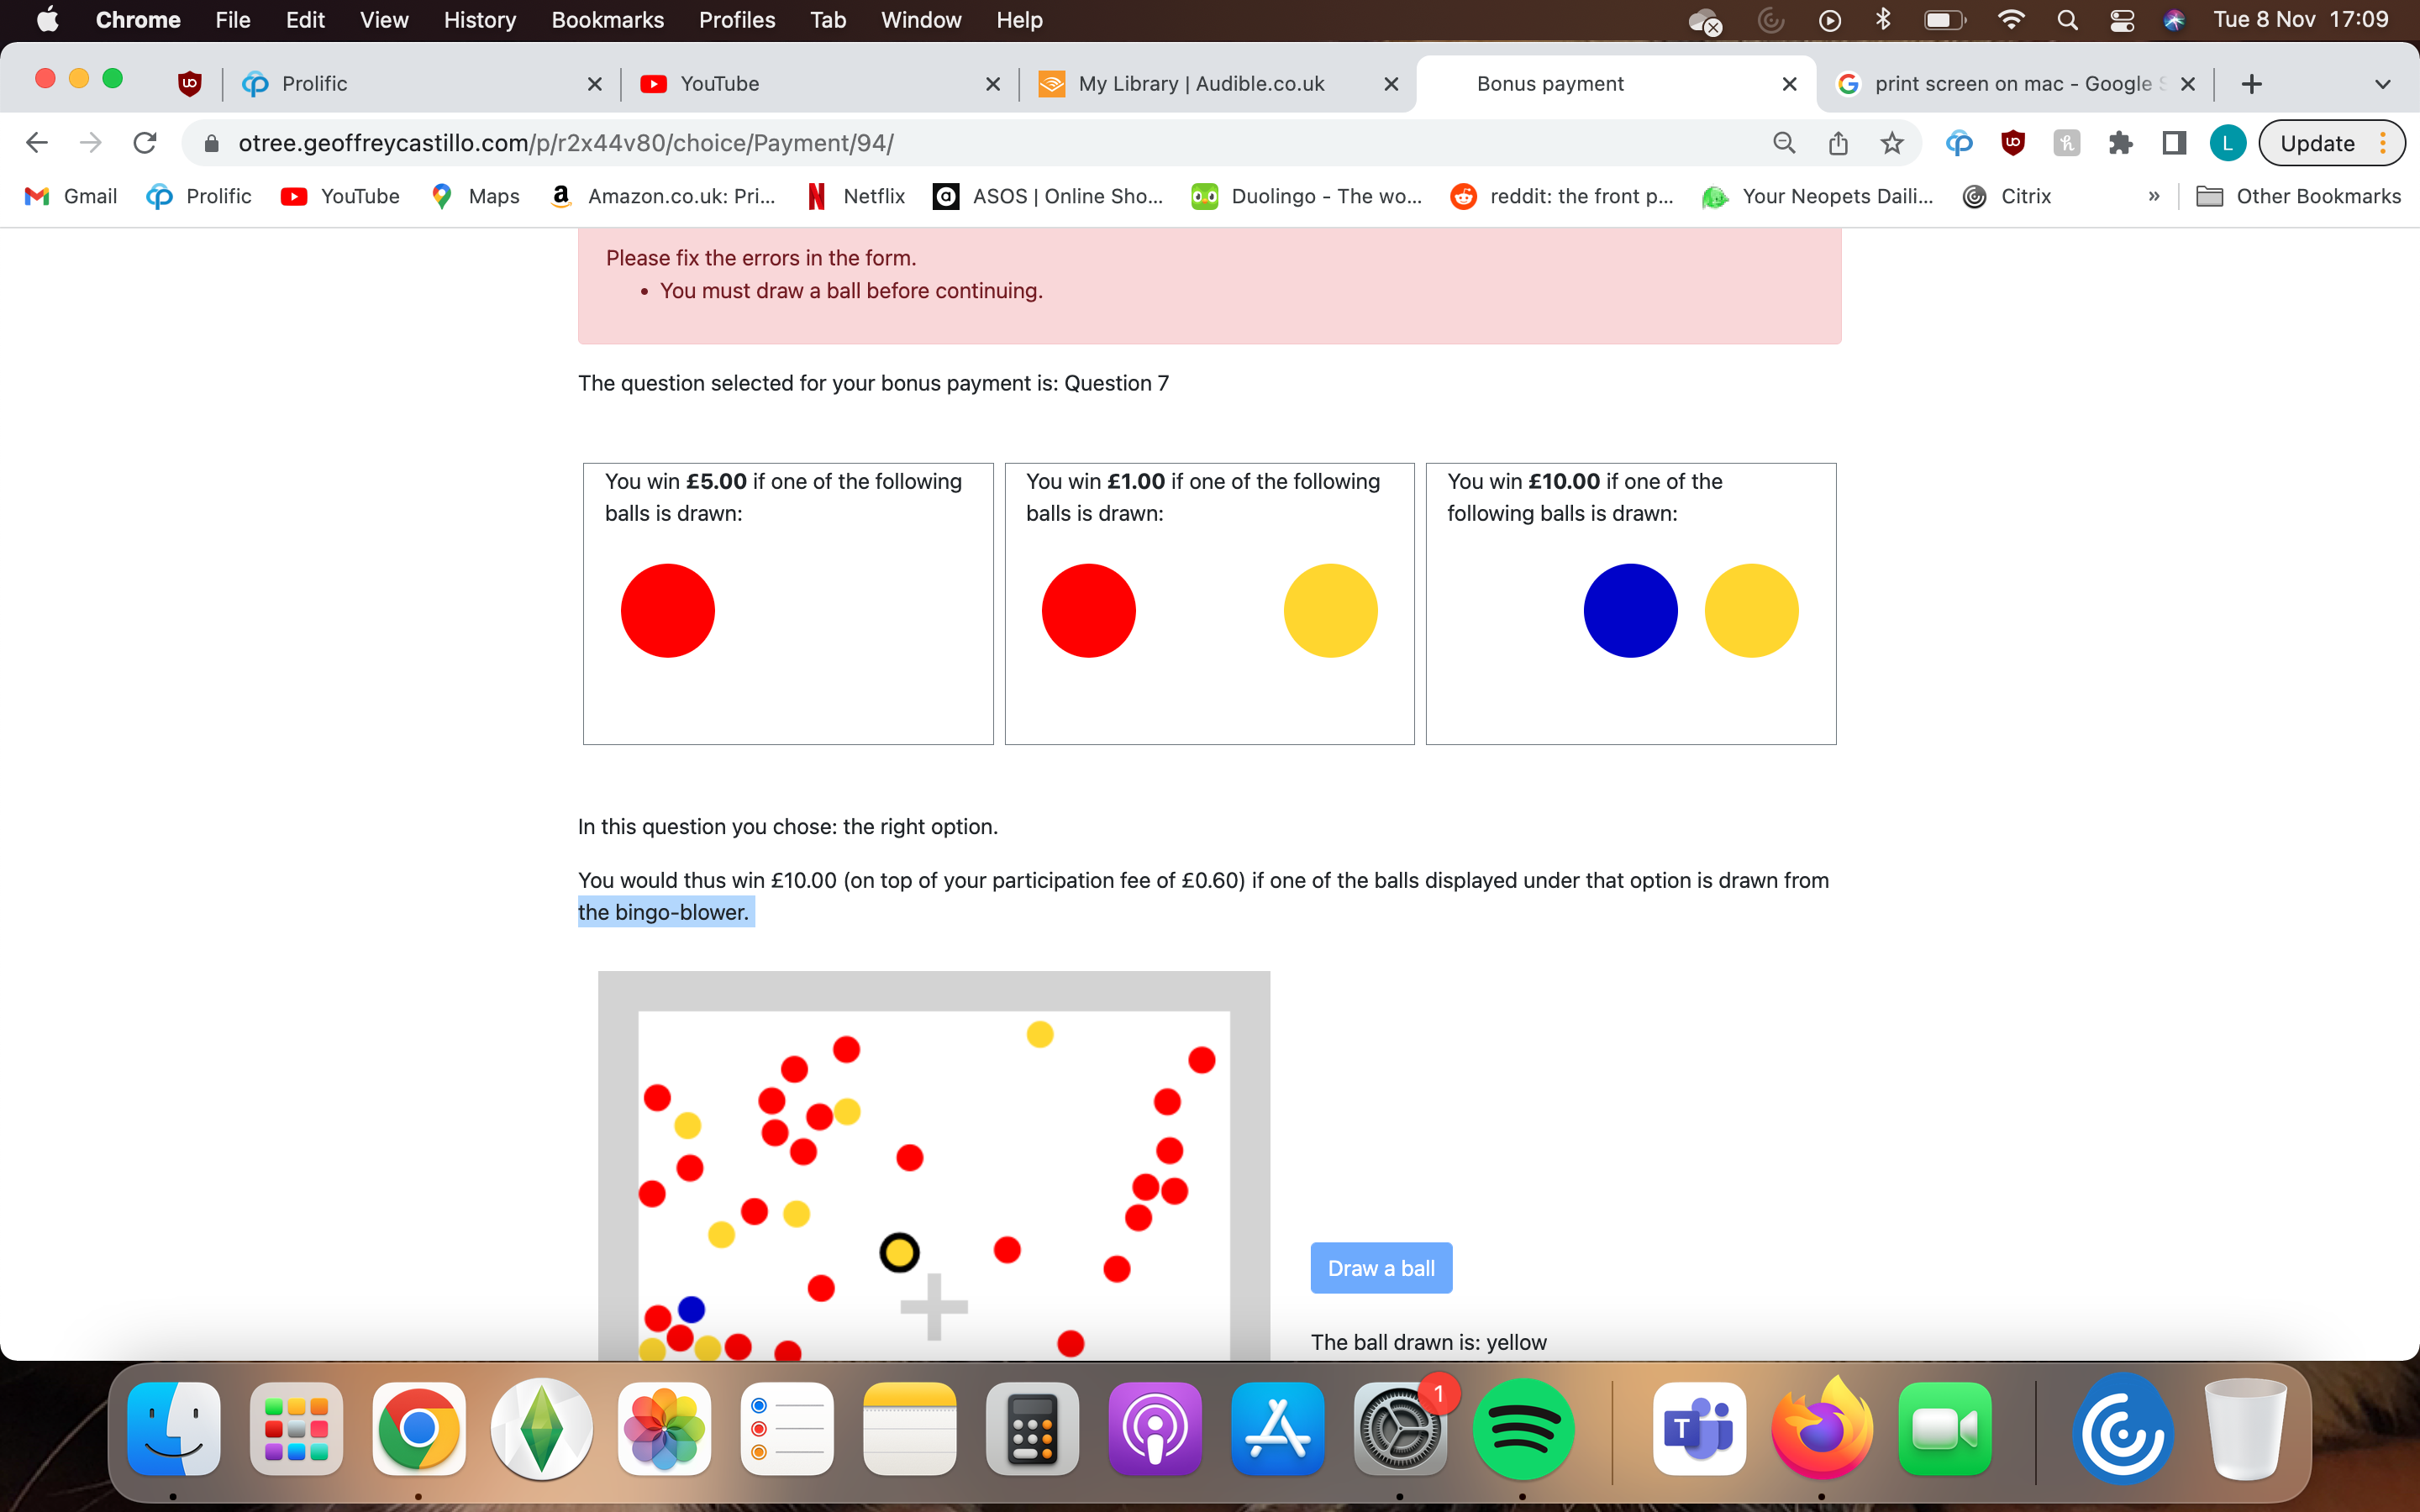This screenshot has height=1512, width=2420.
Task: Close the YouTube tab
Action: 993,84
